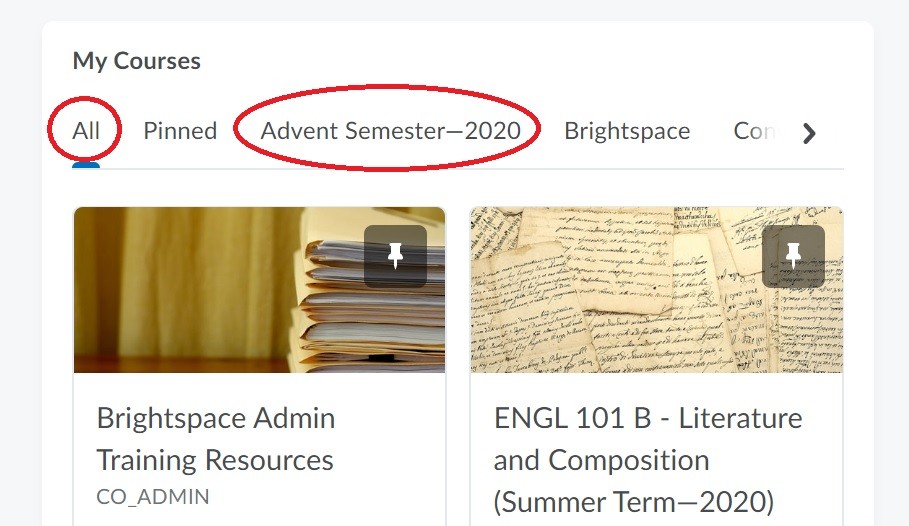Click the CO_ADMIN course code text
The width and height of the screenshot is (909, 526).
(x=152, y=497)
